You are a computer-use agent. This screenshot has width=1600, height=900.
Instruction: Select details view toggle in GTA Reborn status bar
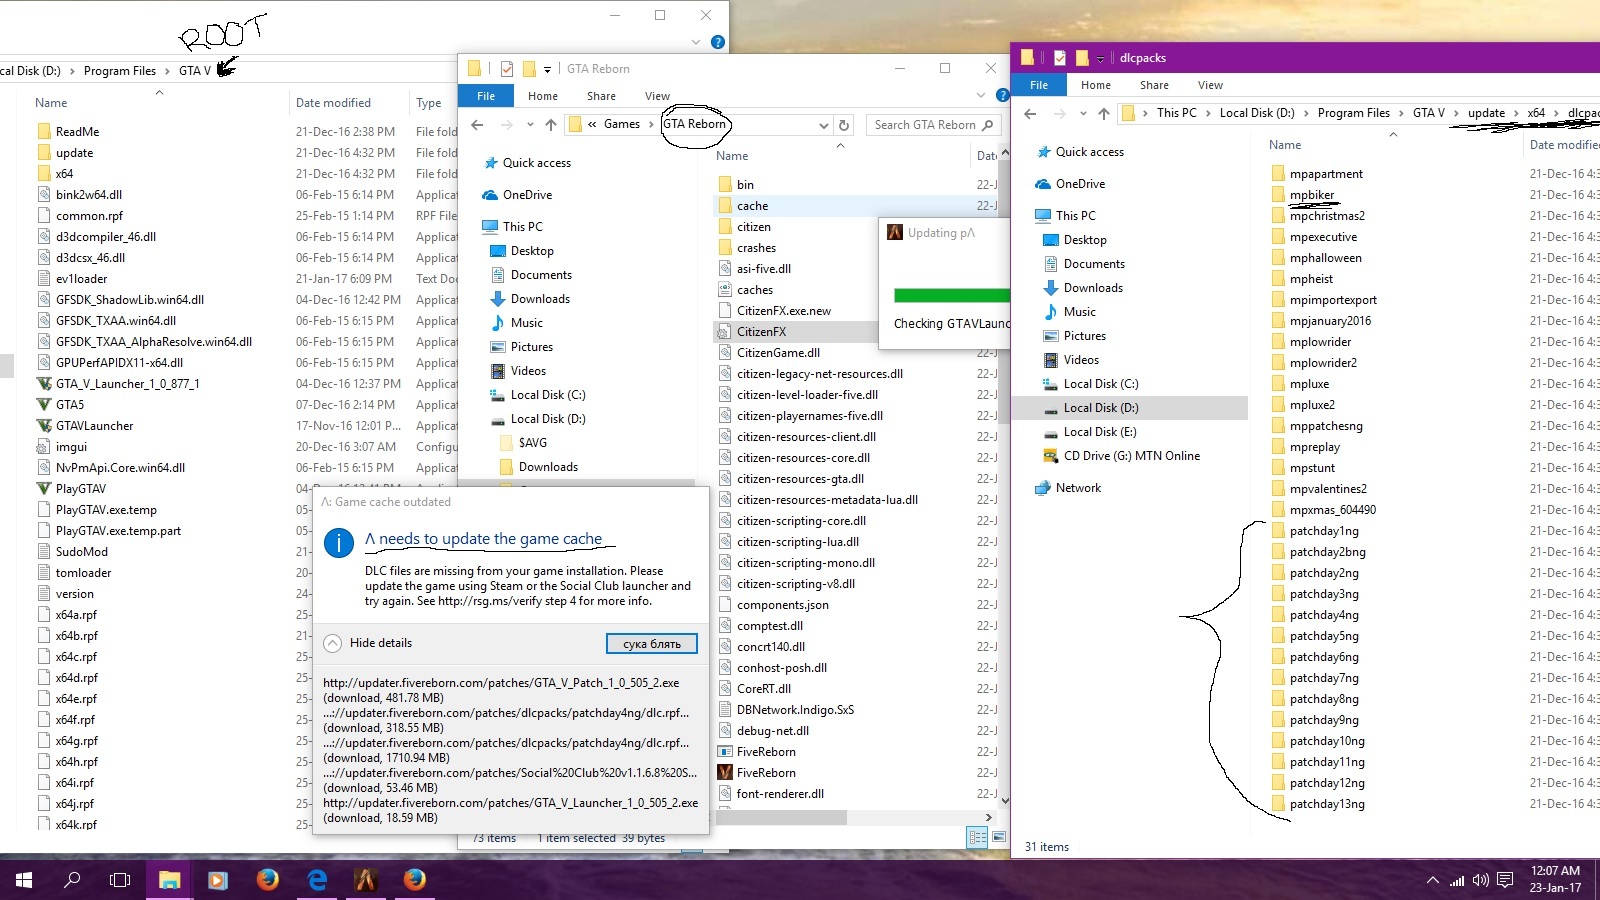(x=977, y=838)
